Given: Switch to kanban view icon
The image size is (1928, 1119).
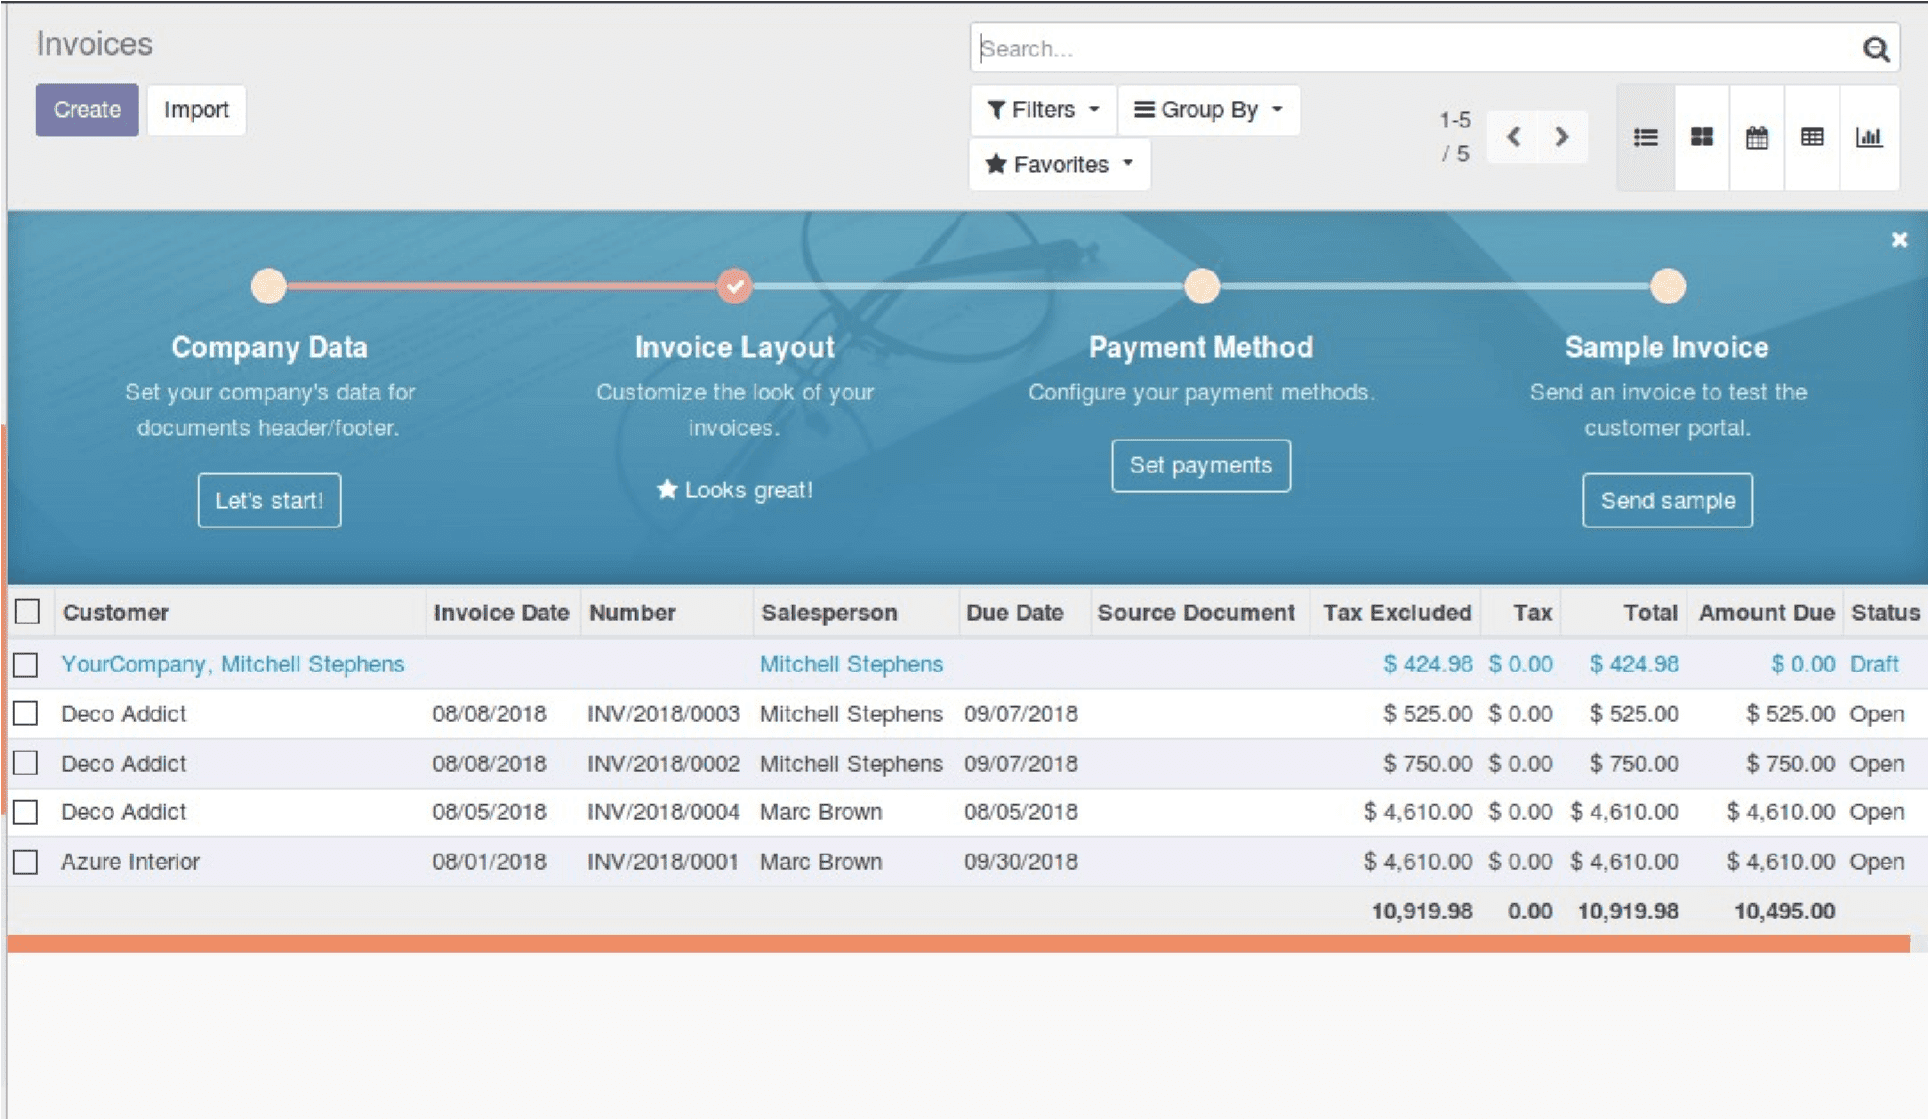Looking at the screenshot, I should point(1701,137).
